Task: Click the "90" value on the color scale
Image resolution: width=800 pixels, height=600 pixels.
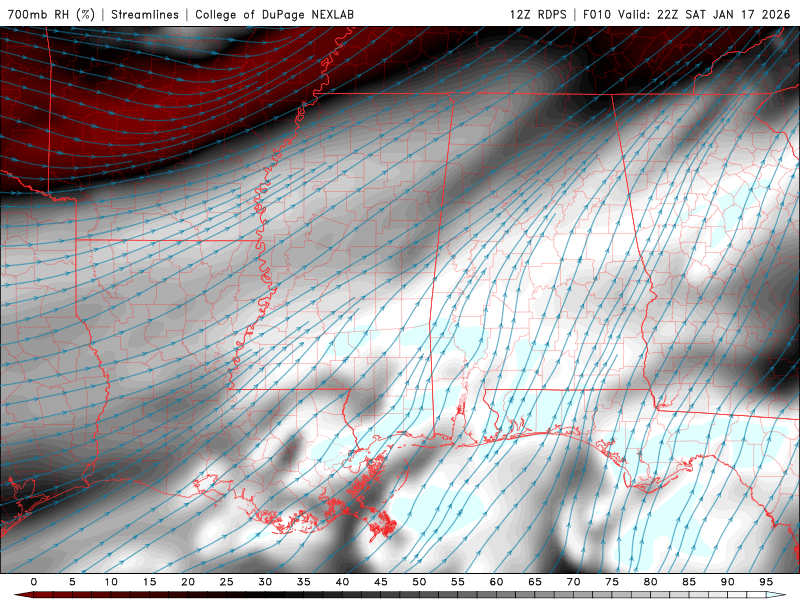Action: [x=728, y=582]
